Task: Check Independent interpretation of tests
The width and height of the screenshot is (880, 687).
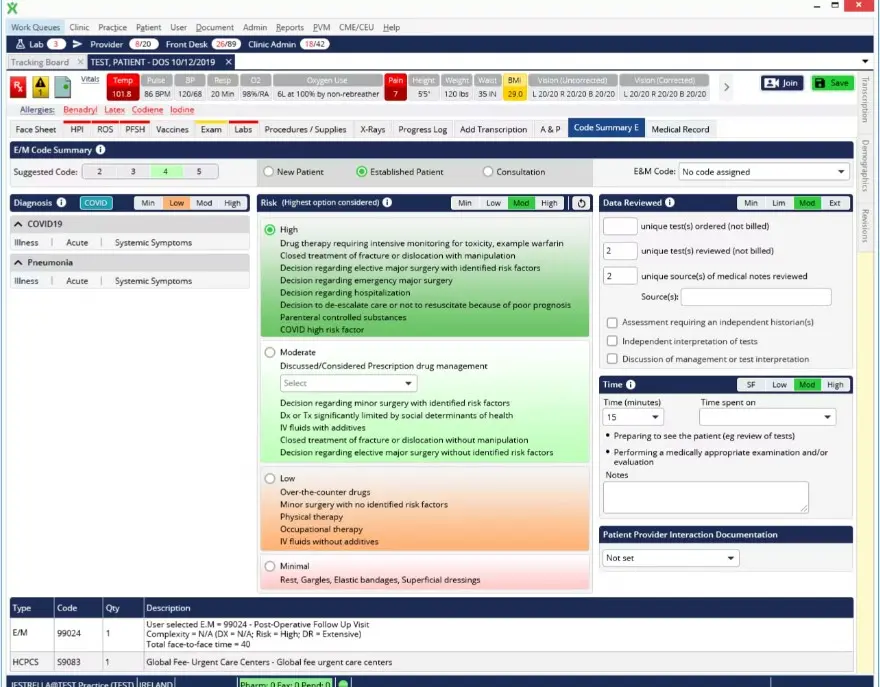Action: coord(613,341)
